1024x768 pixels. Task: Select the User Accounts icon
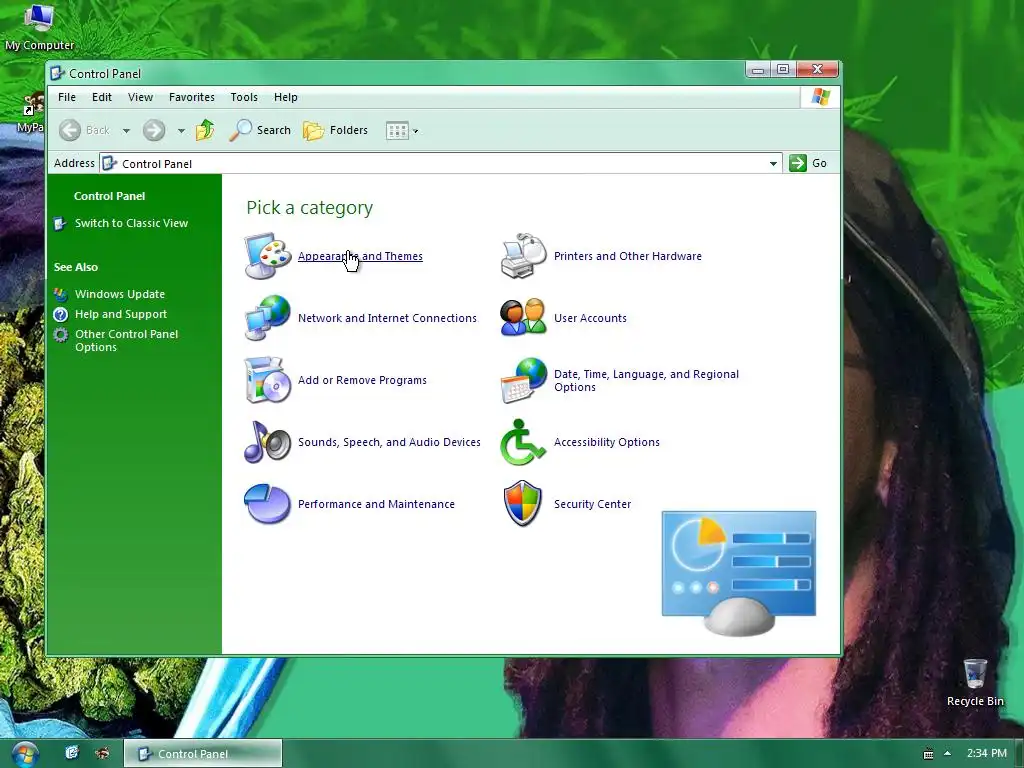(524, 318)
